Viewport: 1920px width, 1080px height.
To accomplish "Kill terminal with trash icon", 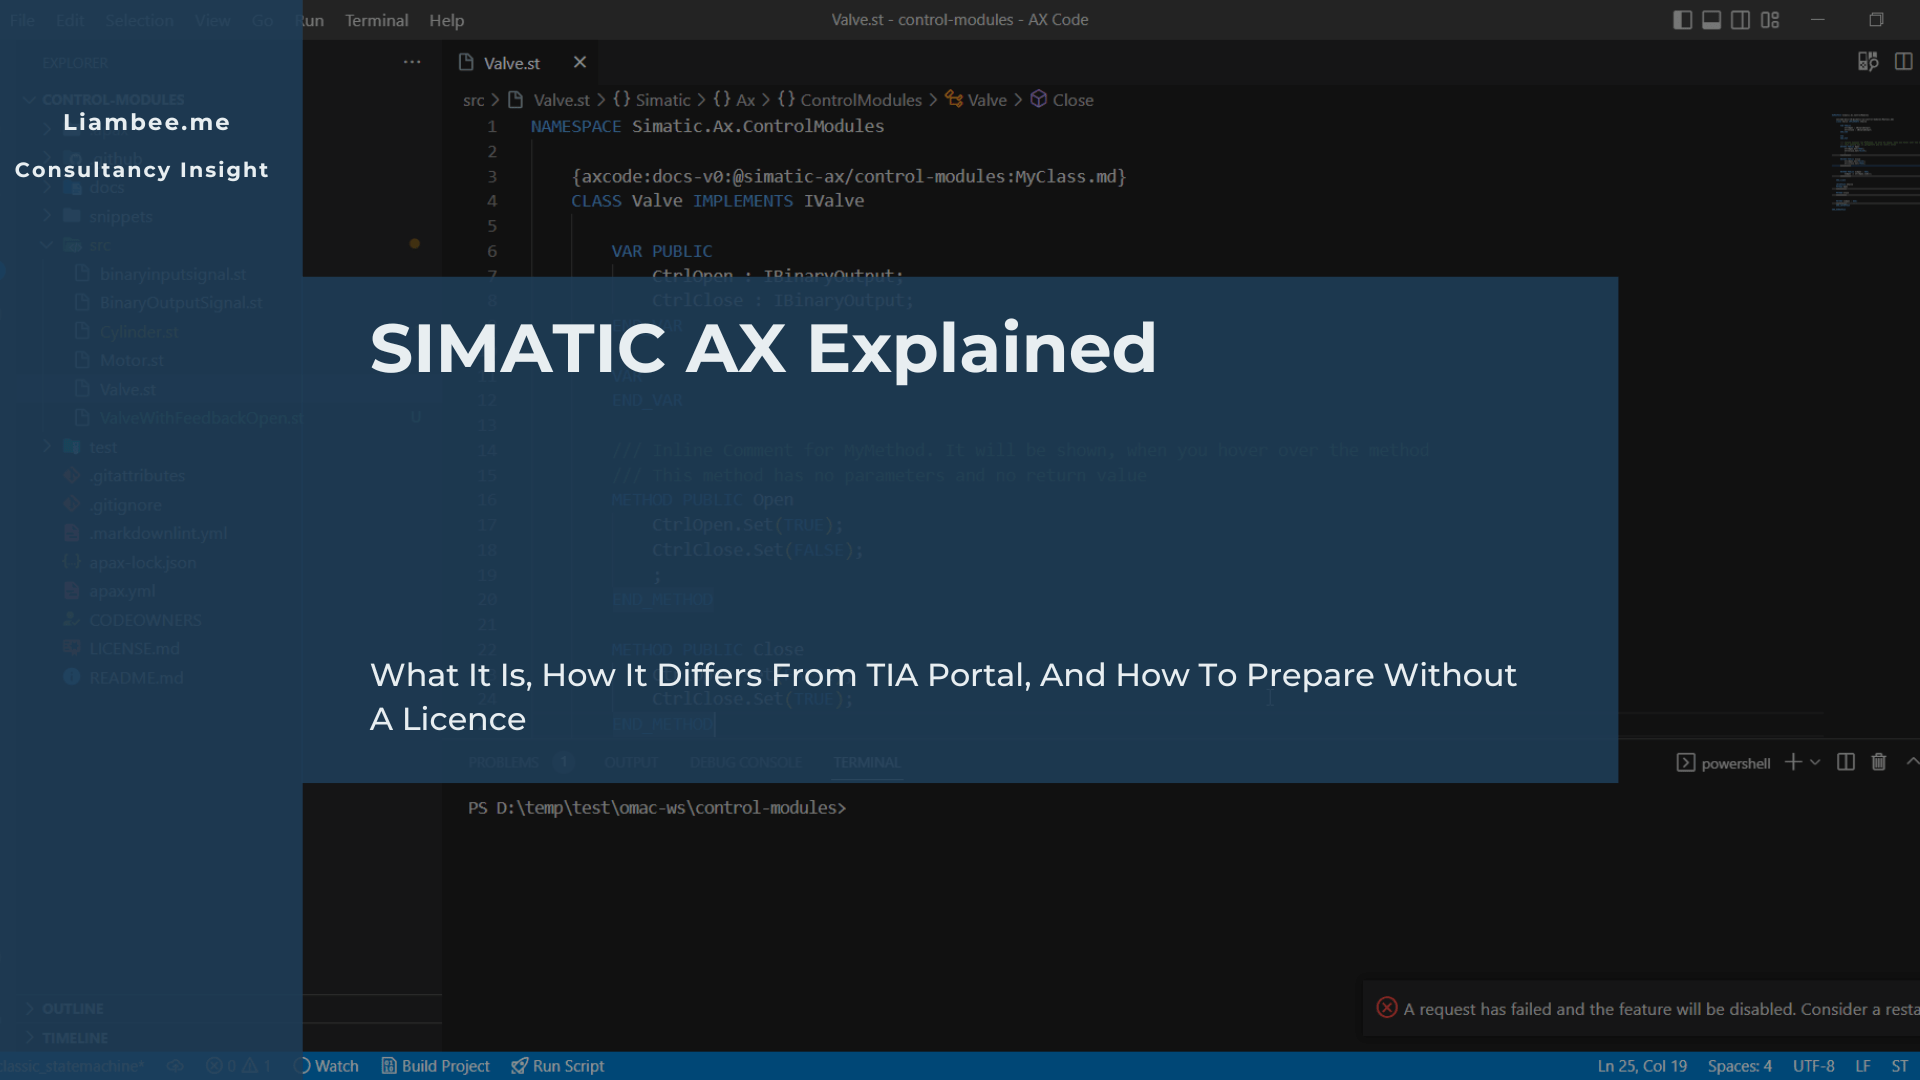I will tap(1879, 762).
